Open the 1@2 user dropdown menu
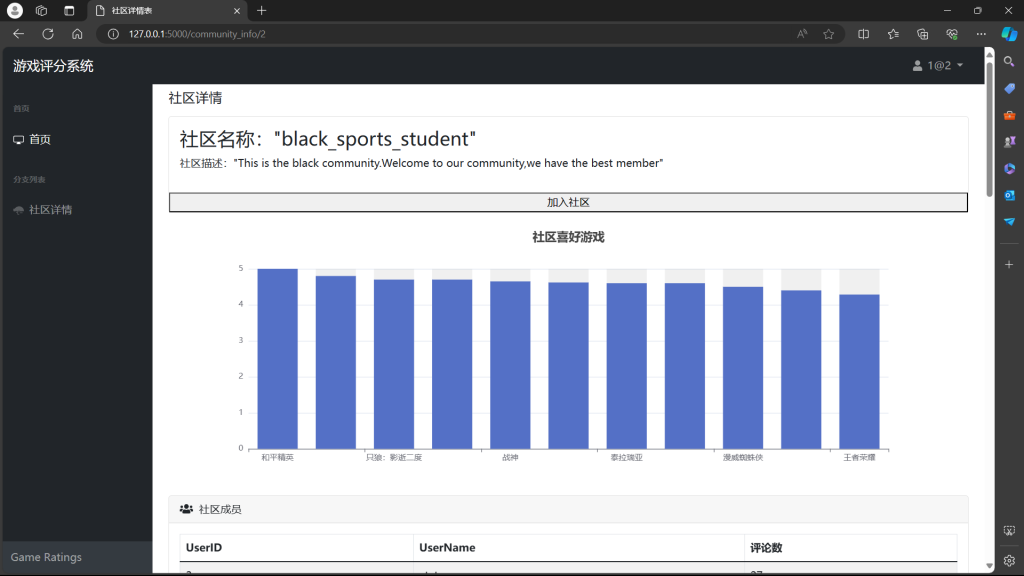The image size is (1024, 576). (x=938, y=66)
